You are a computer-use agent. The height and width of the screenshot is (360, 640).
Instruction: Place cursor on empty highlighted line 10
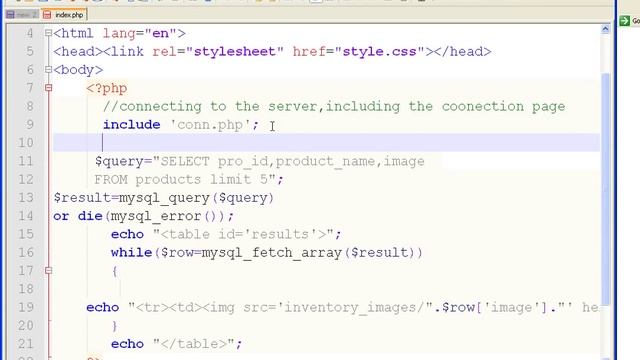327,143
